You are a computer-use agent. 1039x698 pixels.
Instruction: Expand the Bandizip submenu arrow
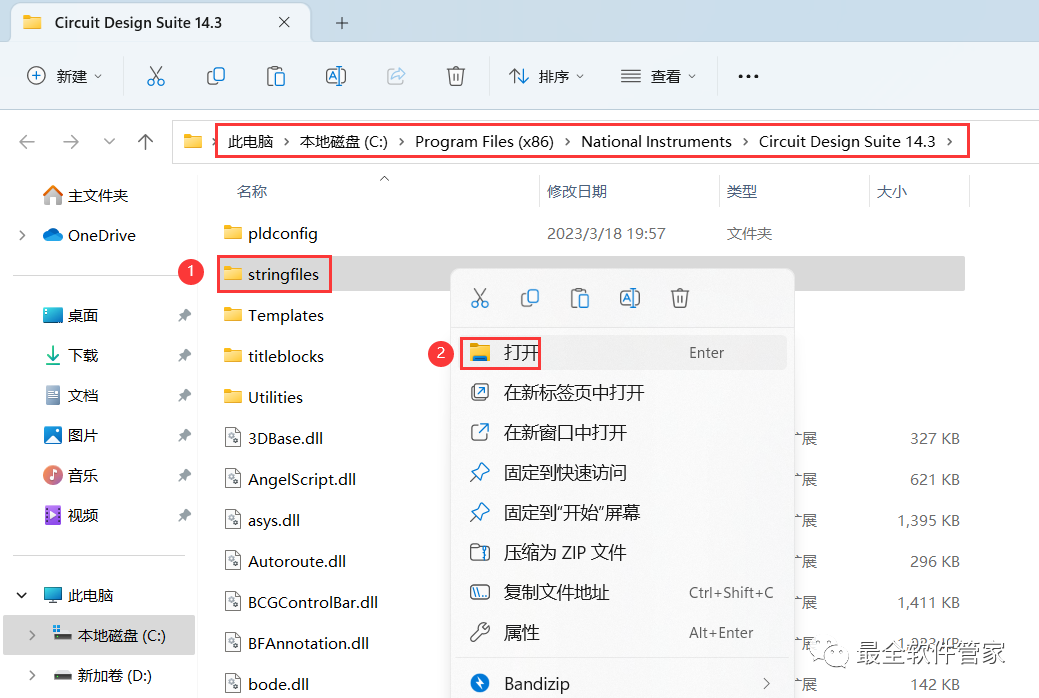(767, 683)
